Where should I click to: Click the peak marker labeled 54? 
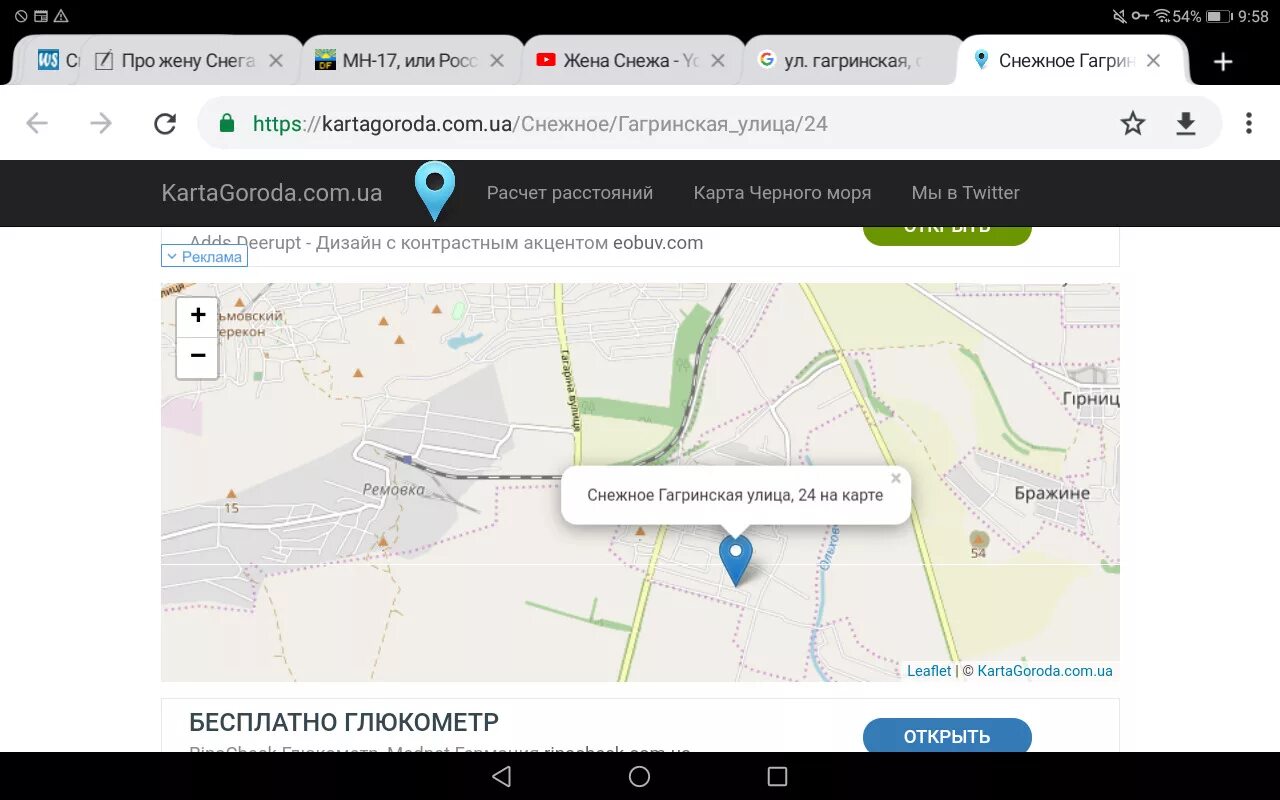979,541
